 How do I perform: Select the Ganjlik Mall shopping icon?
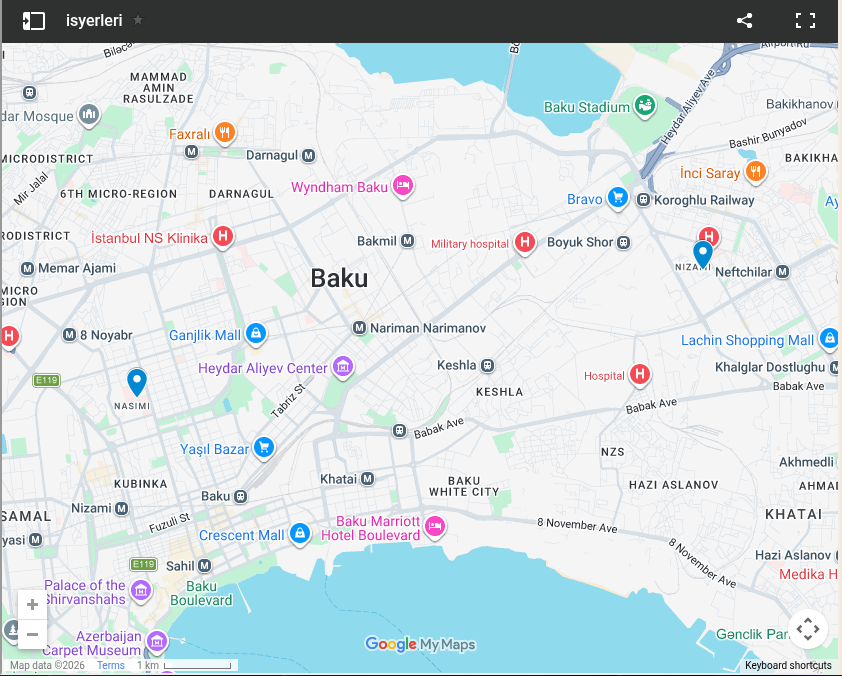255,333
